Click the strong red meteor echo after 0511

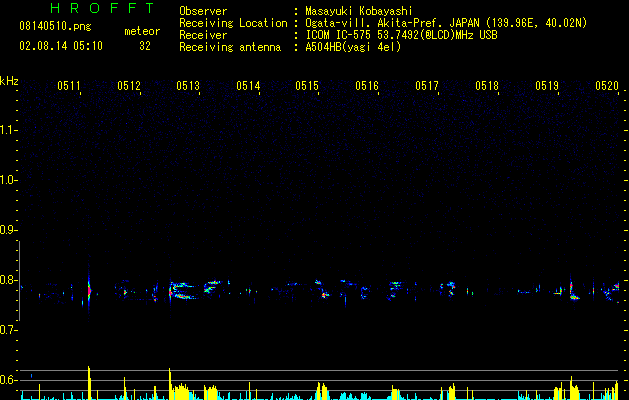coord(89,290)
